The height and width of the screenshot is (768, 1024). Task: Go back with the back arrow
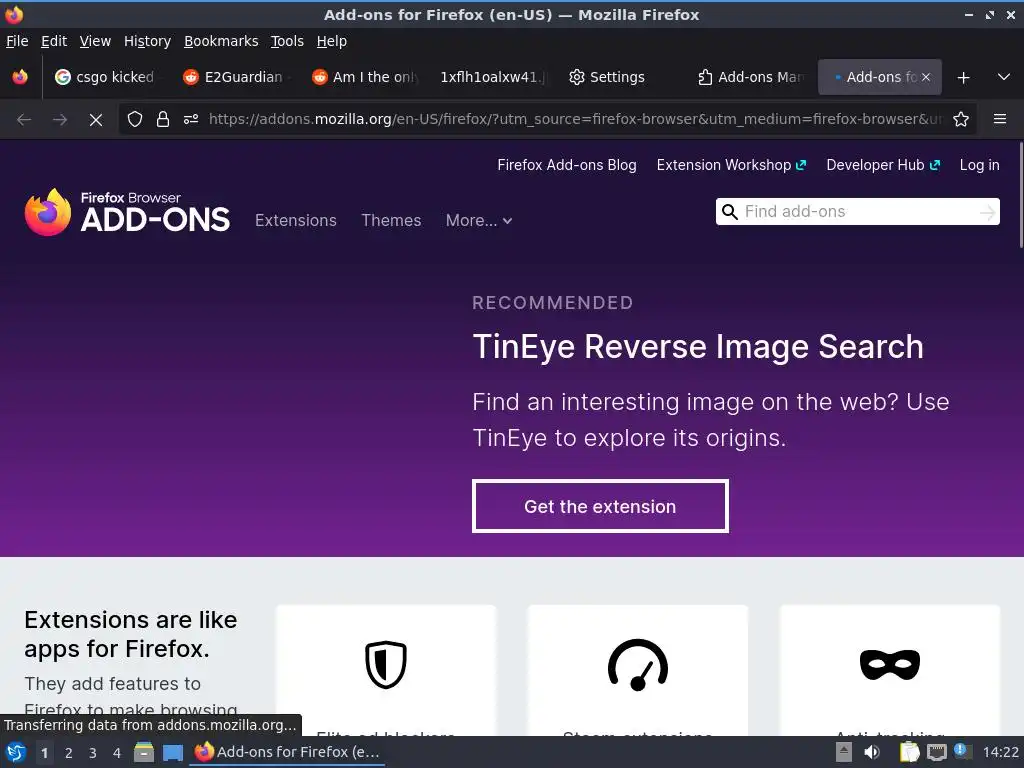pos(24,120)
